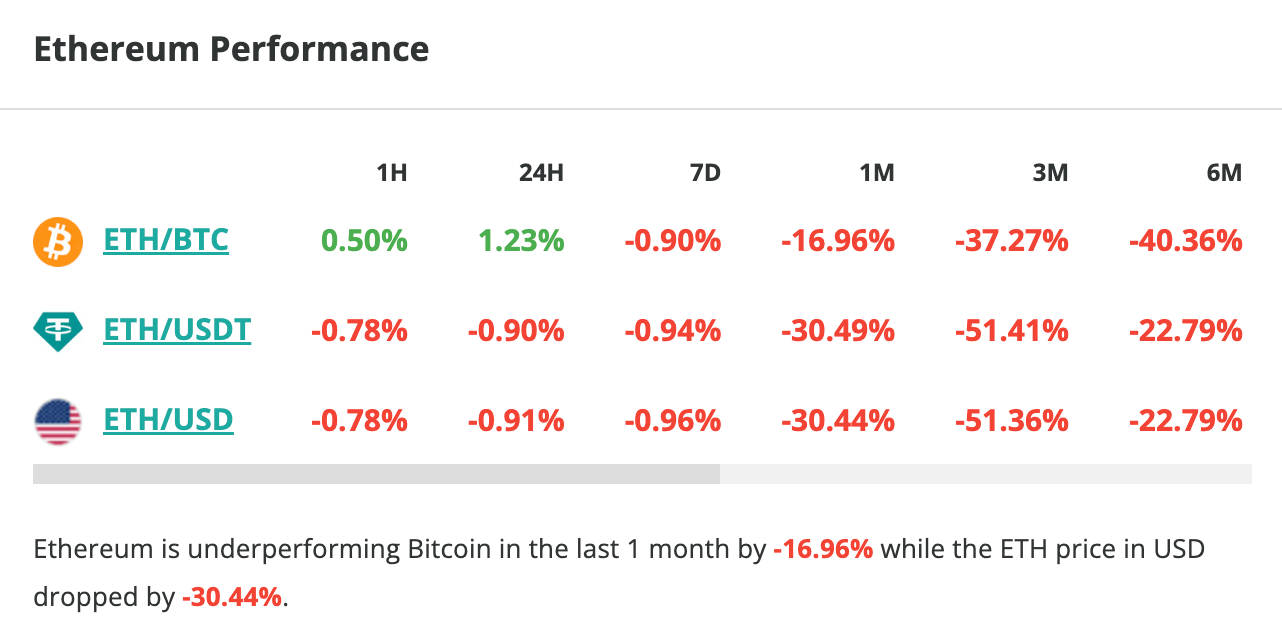Click the 3M column header
The image size is (1282, 642).
point(1050,173)
